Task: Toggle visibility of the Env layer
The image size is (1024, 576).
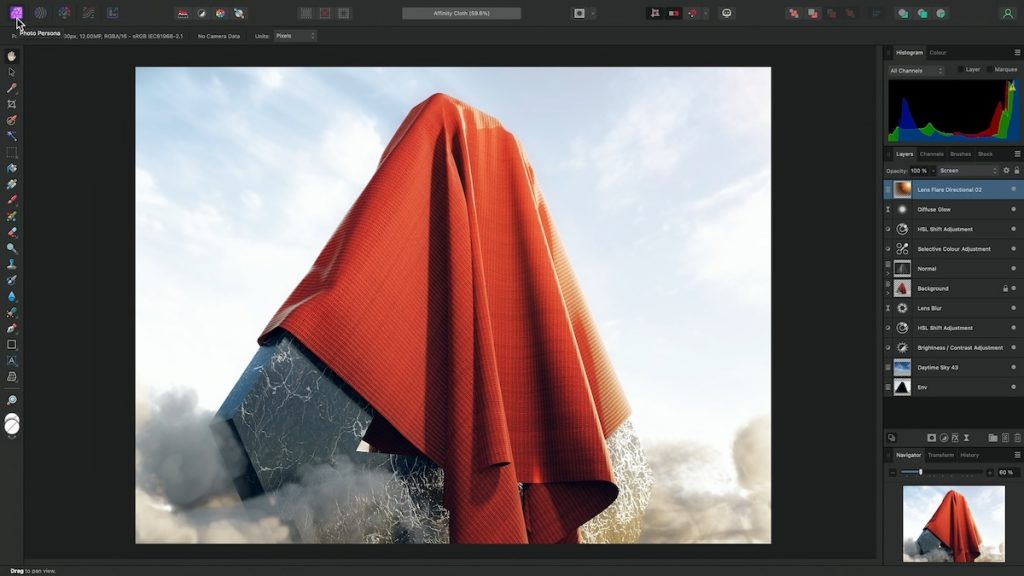Action: coord(1014,387)
